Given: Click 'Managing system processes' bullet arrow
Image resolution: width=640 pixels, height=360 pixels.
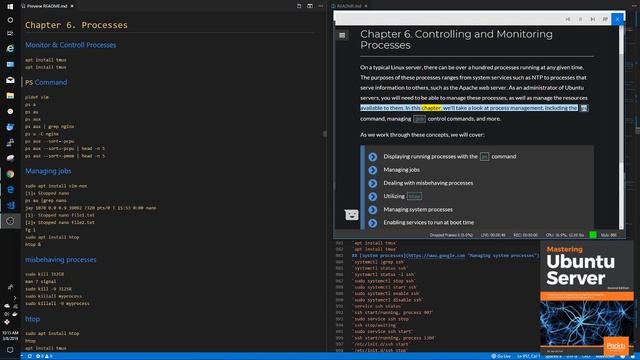Looking at the screenshot, I should (373, 210).
